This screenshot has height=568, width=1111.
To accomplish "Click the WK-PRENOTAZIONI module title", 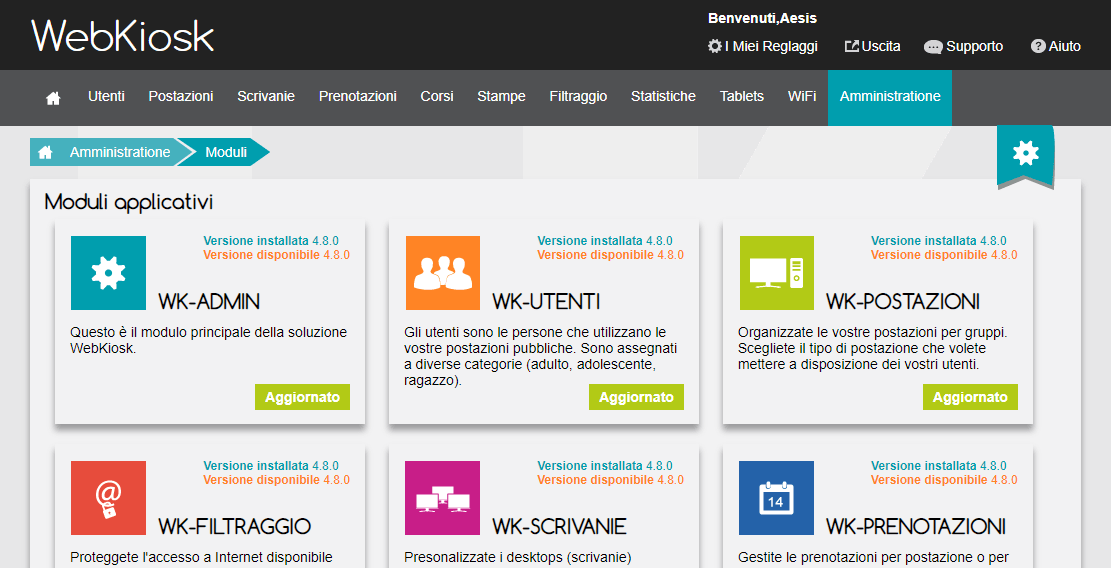I will [x=915, y=526].
